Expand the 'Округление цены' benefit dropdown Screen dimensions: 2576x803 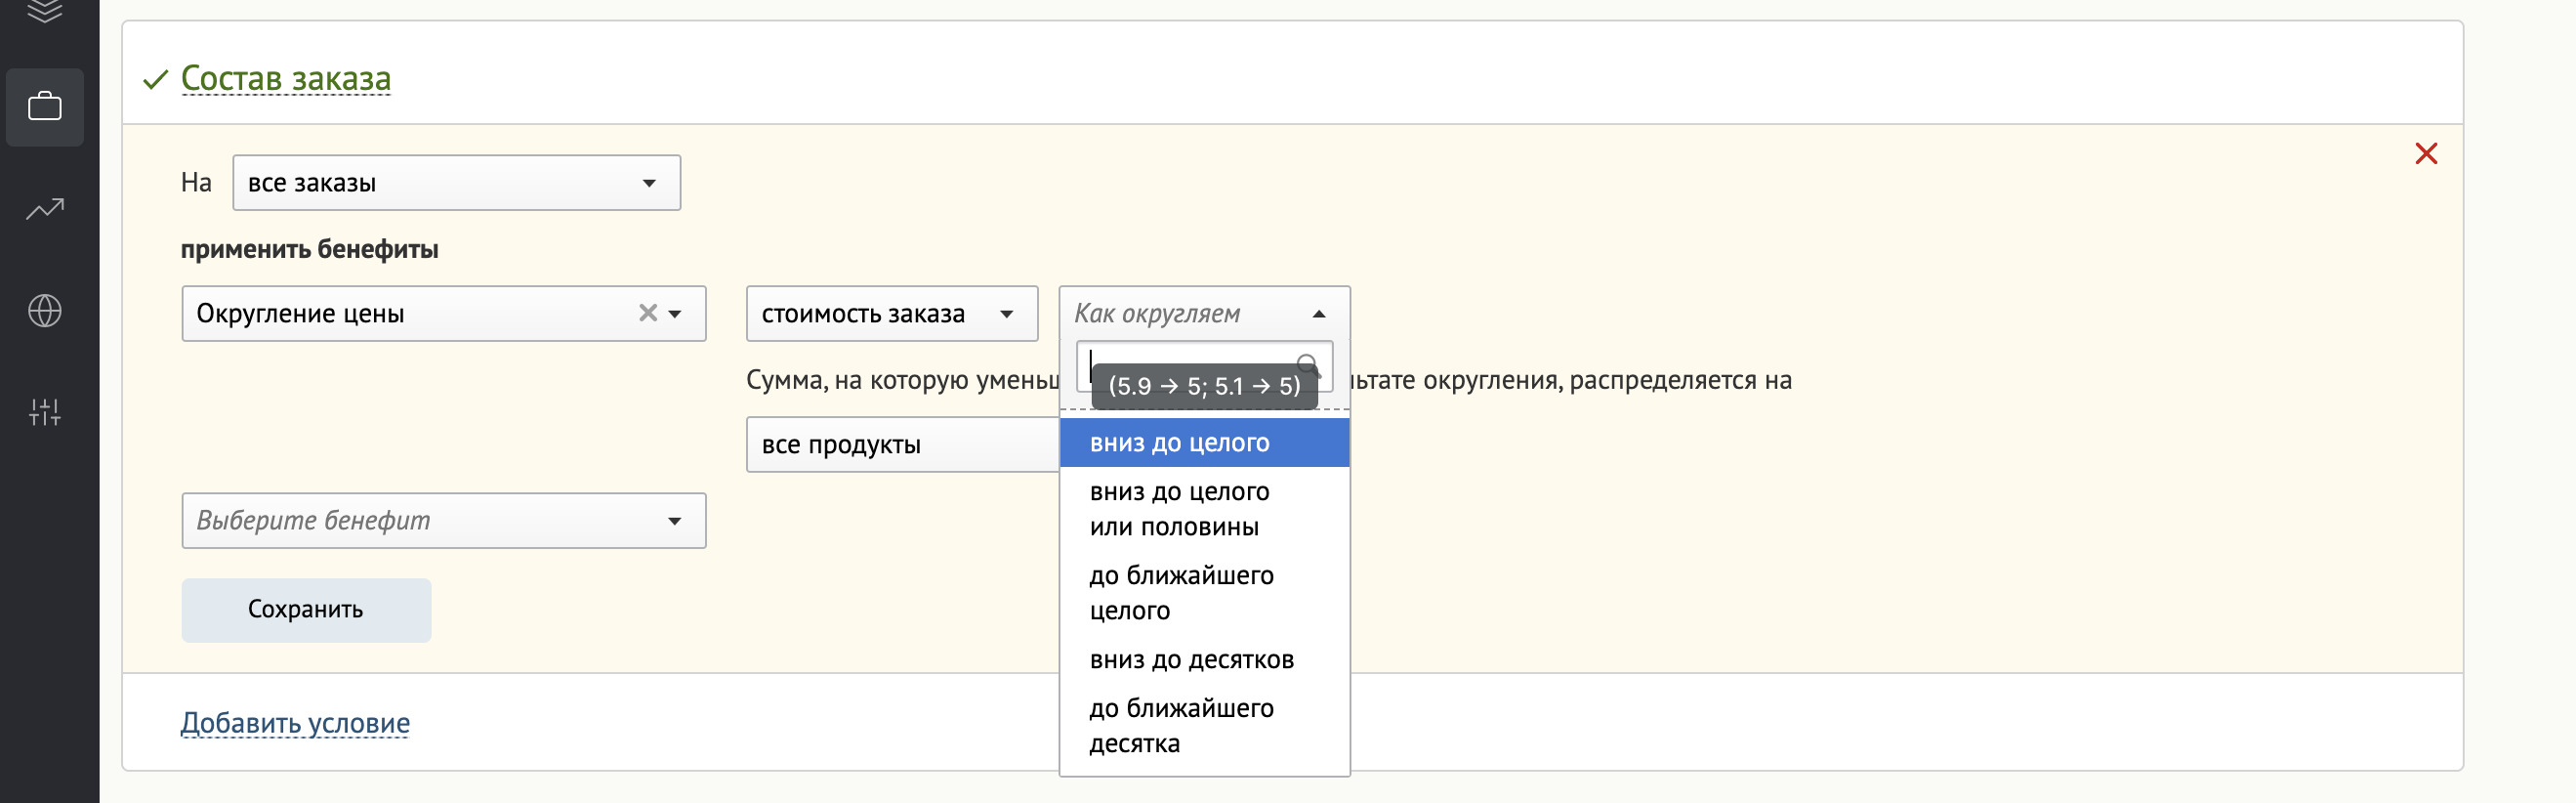675,314
